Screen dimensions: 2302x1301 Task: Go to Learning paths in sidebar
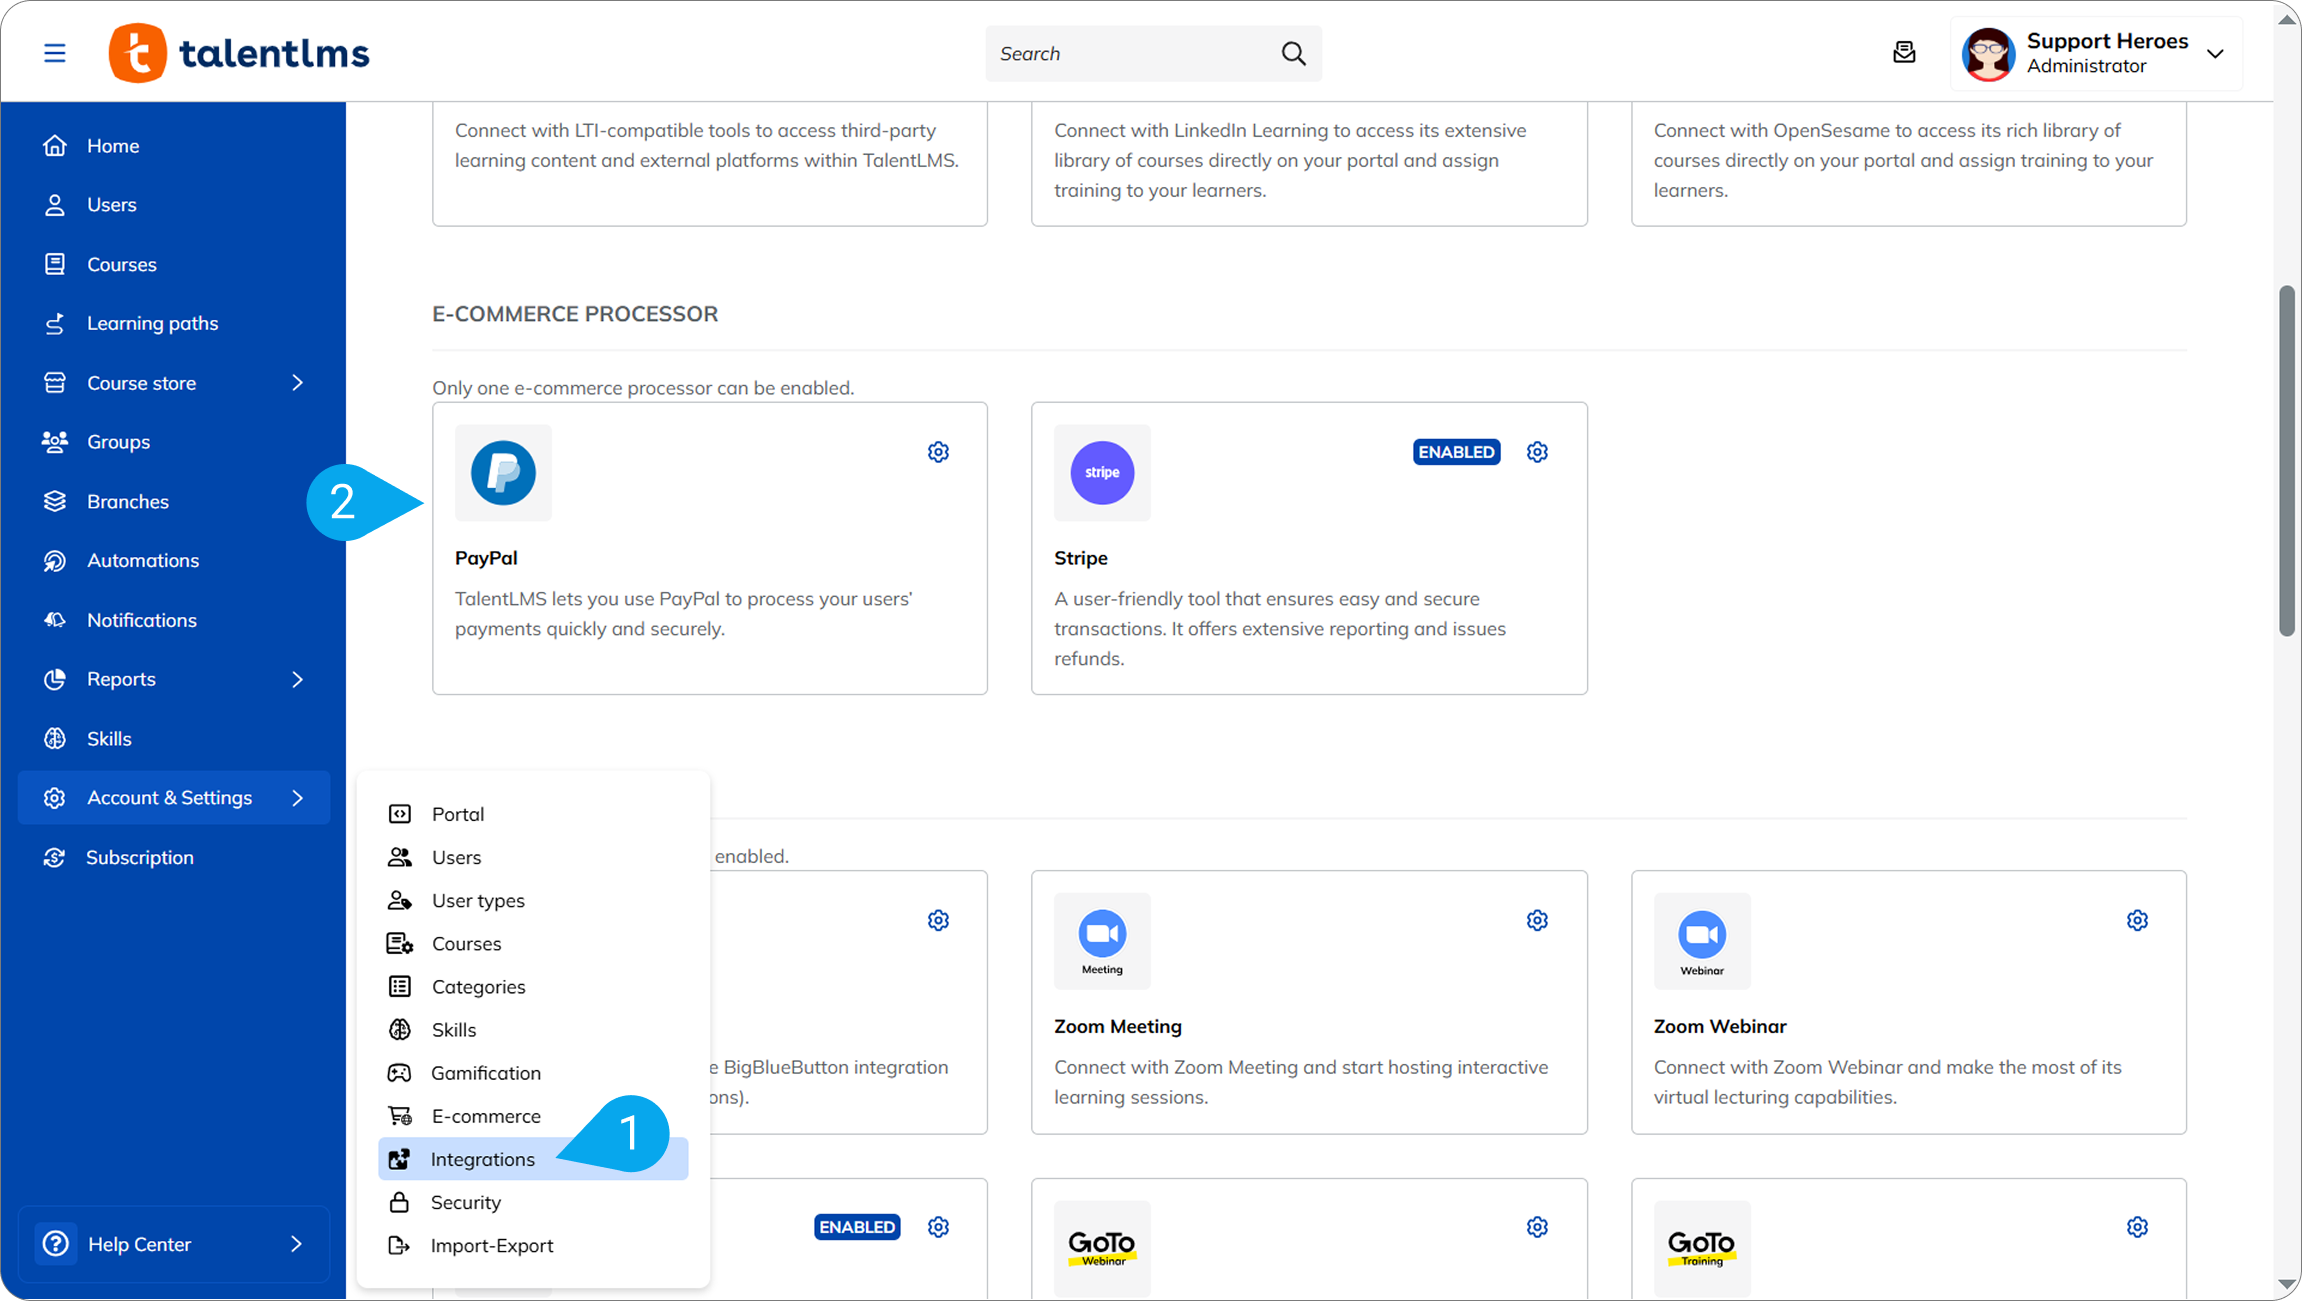point(152,323)
